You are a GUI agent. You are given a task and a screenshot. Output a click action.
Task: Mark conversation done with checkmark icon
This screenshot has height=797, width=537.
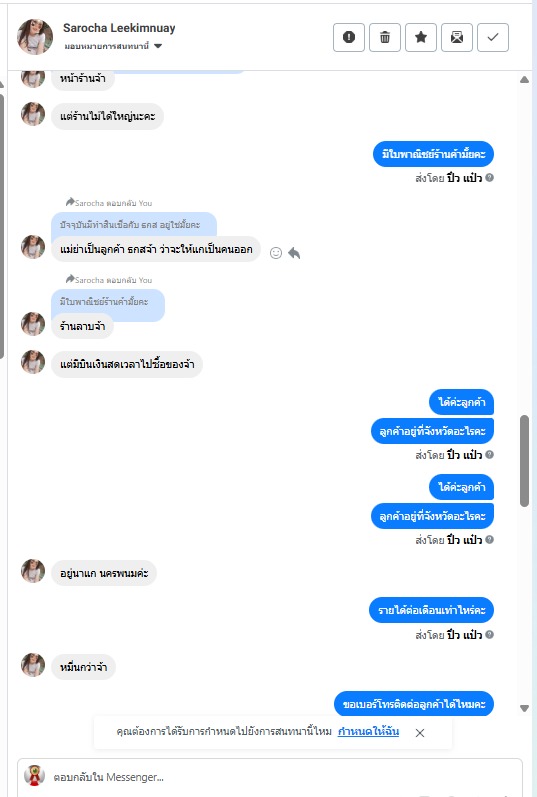click(x=493, y=38)
